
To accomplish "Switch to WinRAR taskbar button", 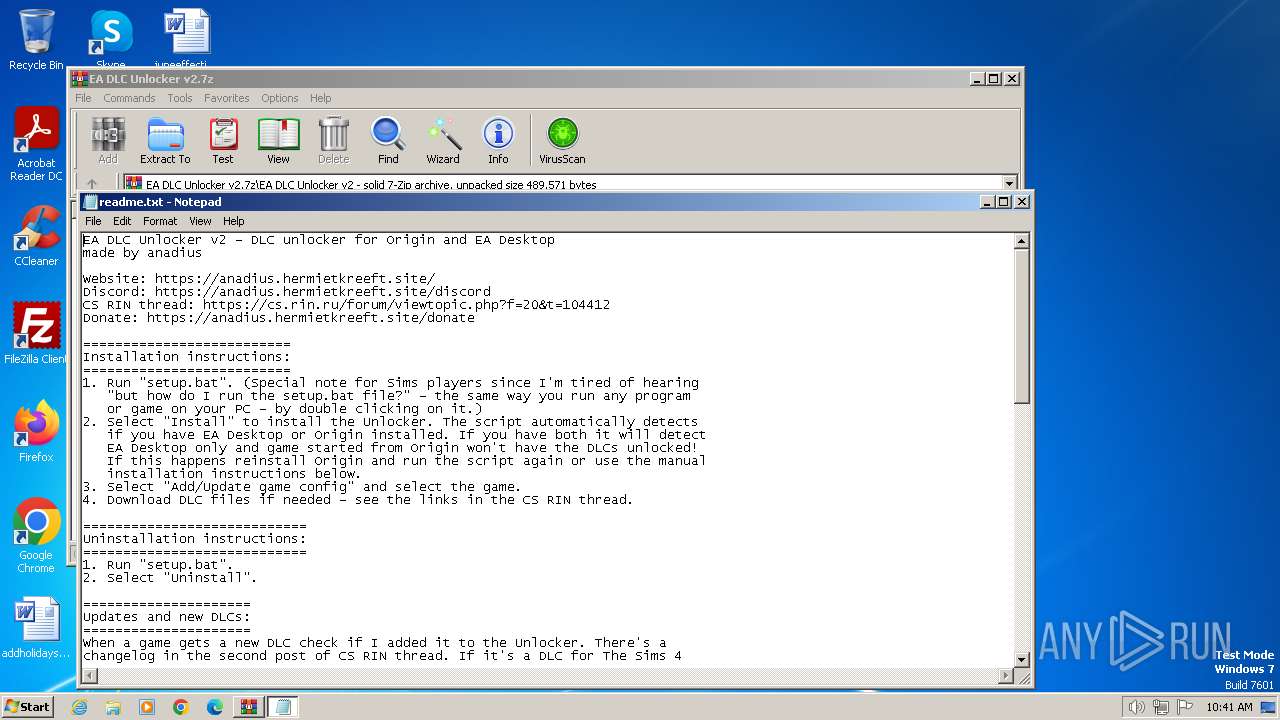I will [x=249, y=707].
